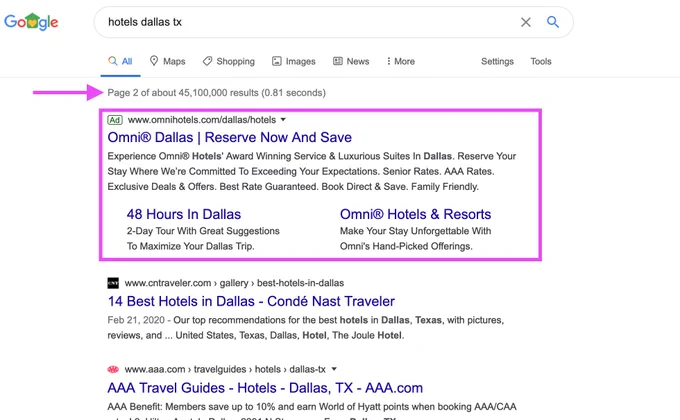
Task: Click the AAA red favicon icon
Action: point(113,369)
